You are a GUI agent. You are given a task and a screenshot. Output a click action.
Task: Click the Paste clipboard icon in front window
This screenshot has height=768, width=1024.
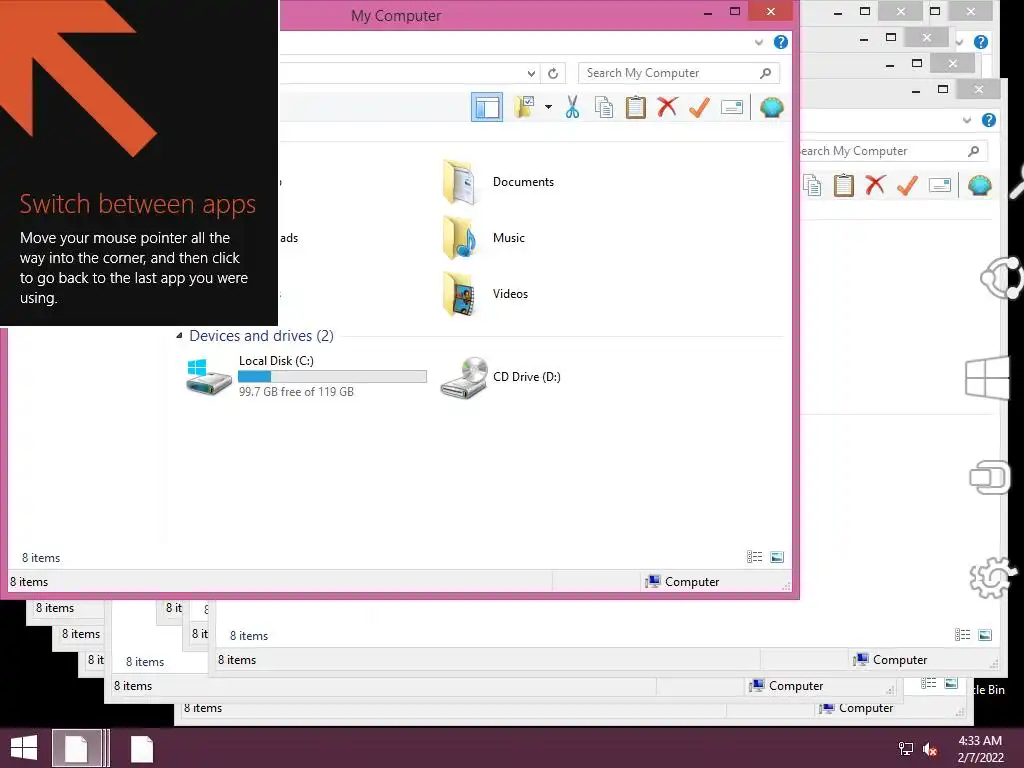pos(635,107)
